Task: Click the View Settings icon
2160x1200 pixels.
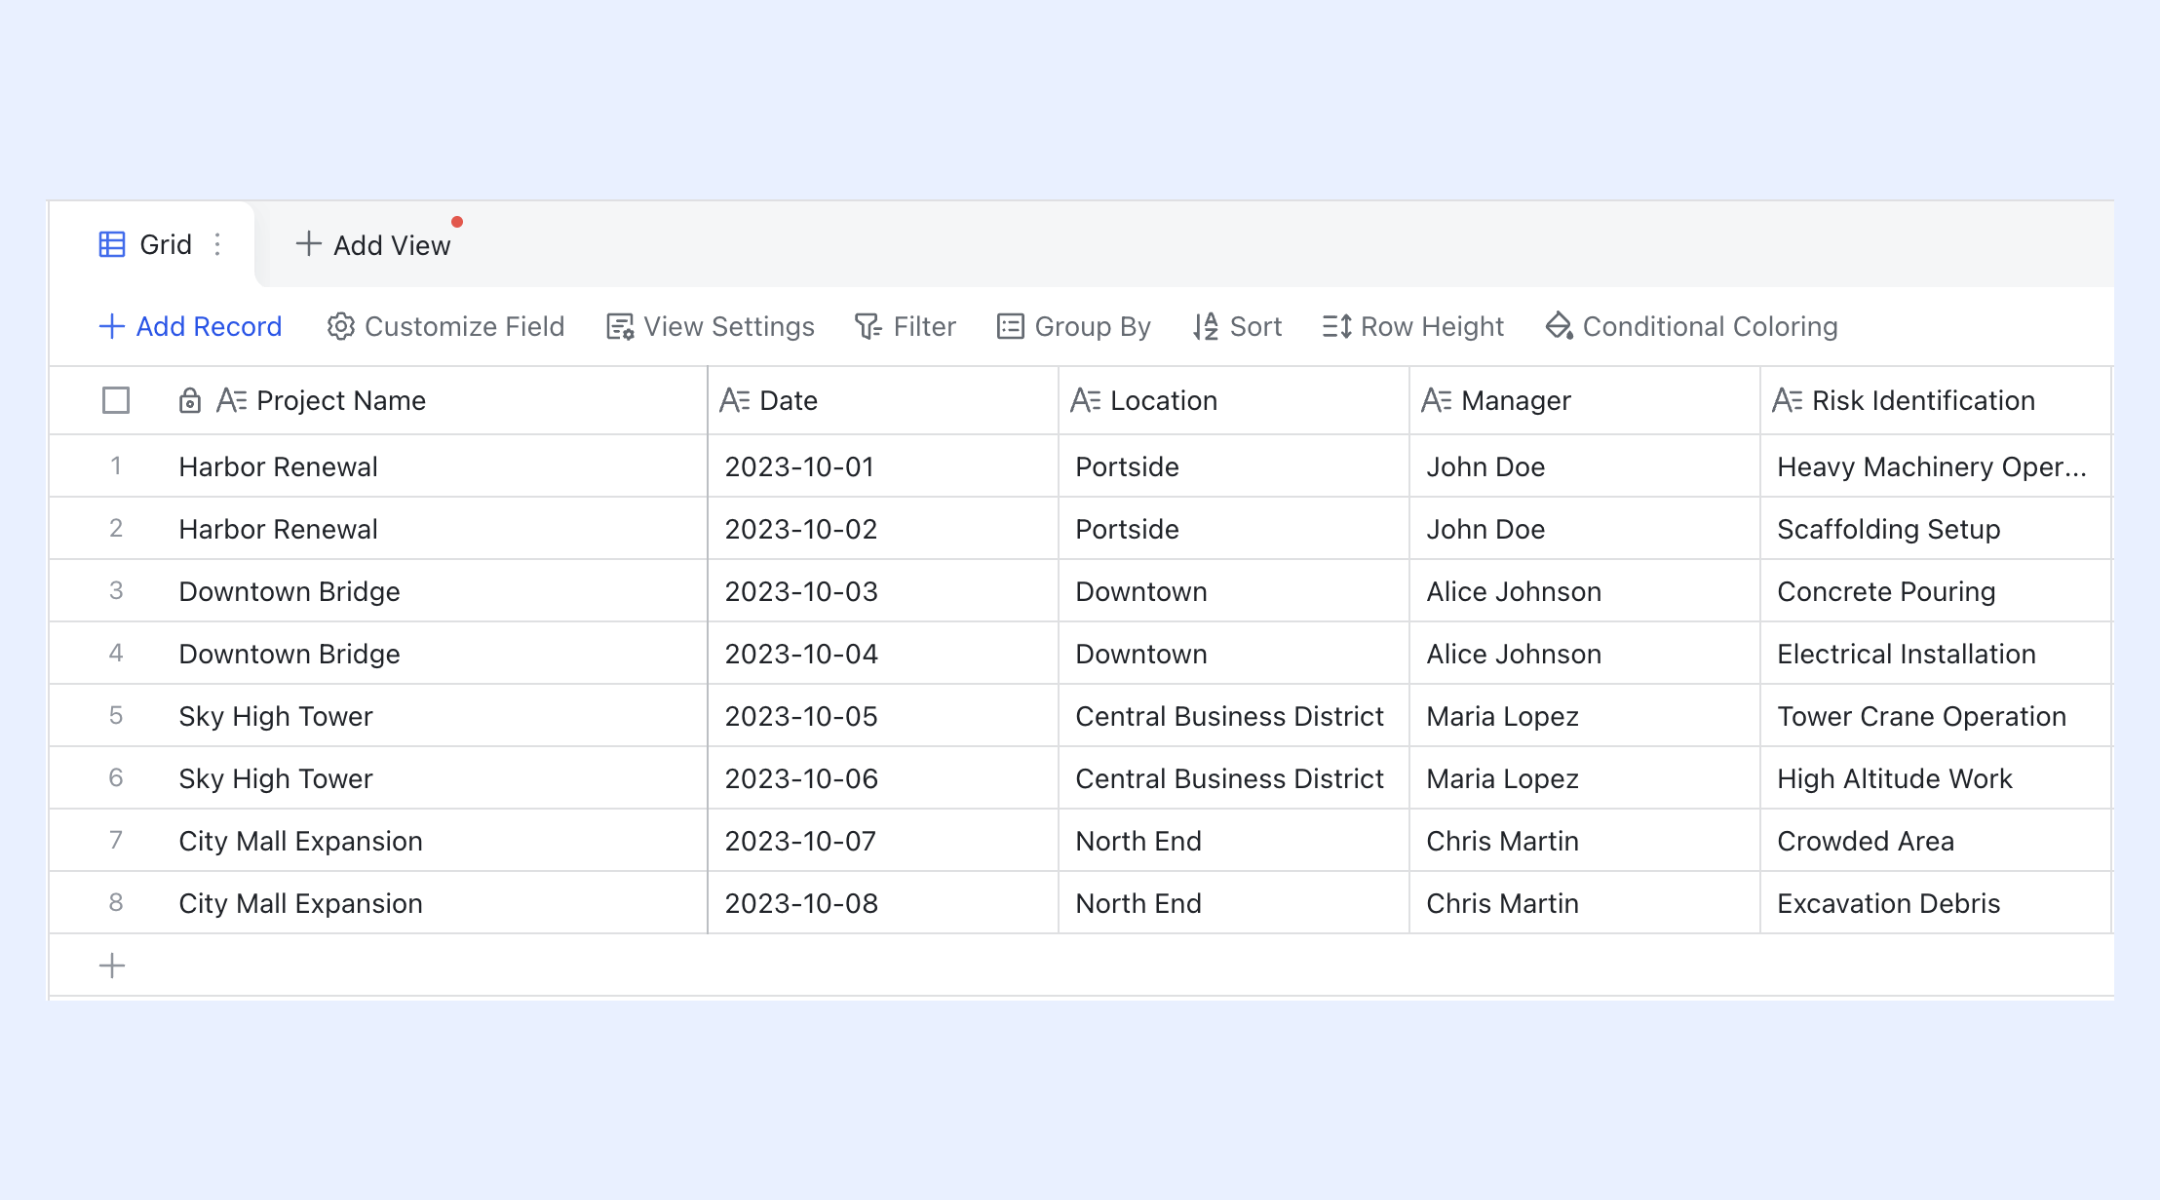Action: 620,326
